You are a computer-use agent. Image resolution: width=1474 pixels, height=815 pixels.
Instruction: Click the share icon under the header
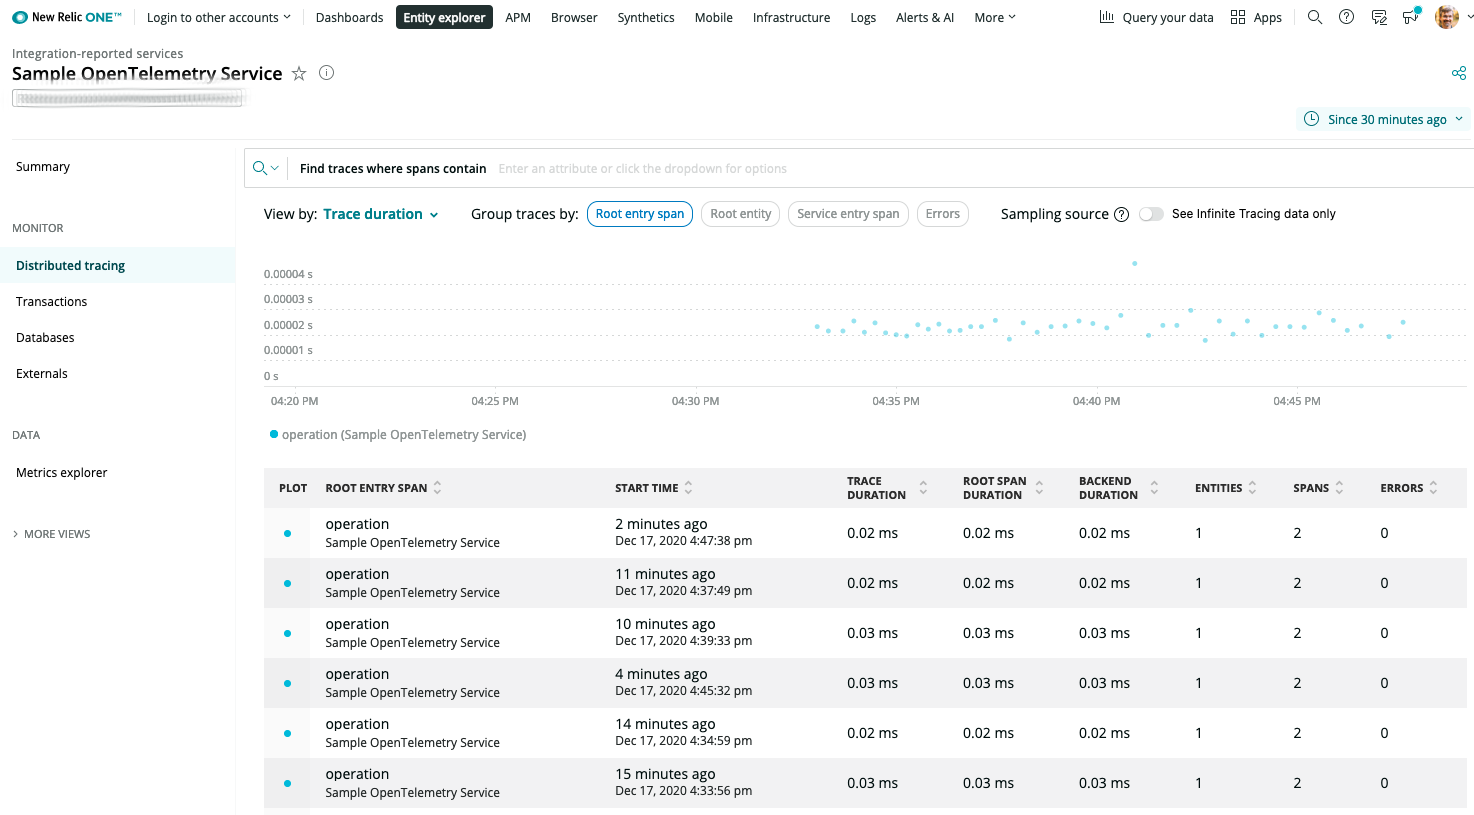click(x=1459, y=73)
